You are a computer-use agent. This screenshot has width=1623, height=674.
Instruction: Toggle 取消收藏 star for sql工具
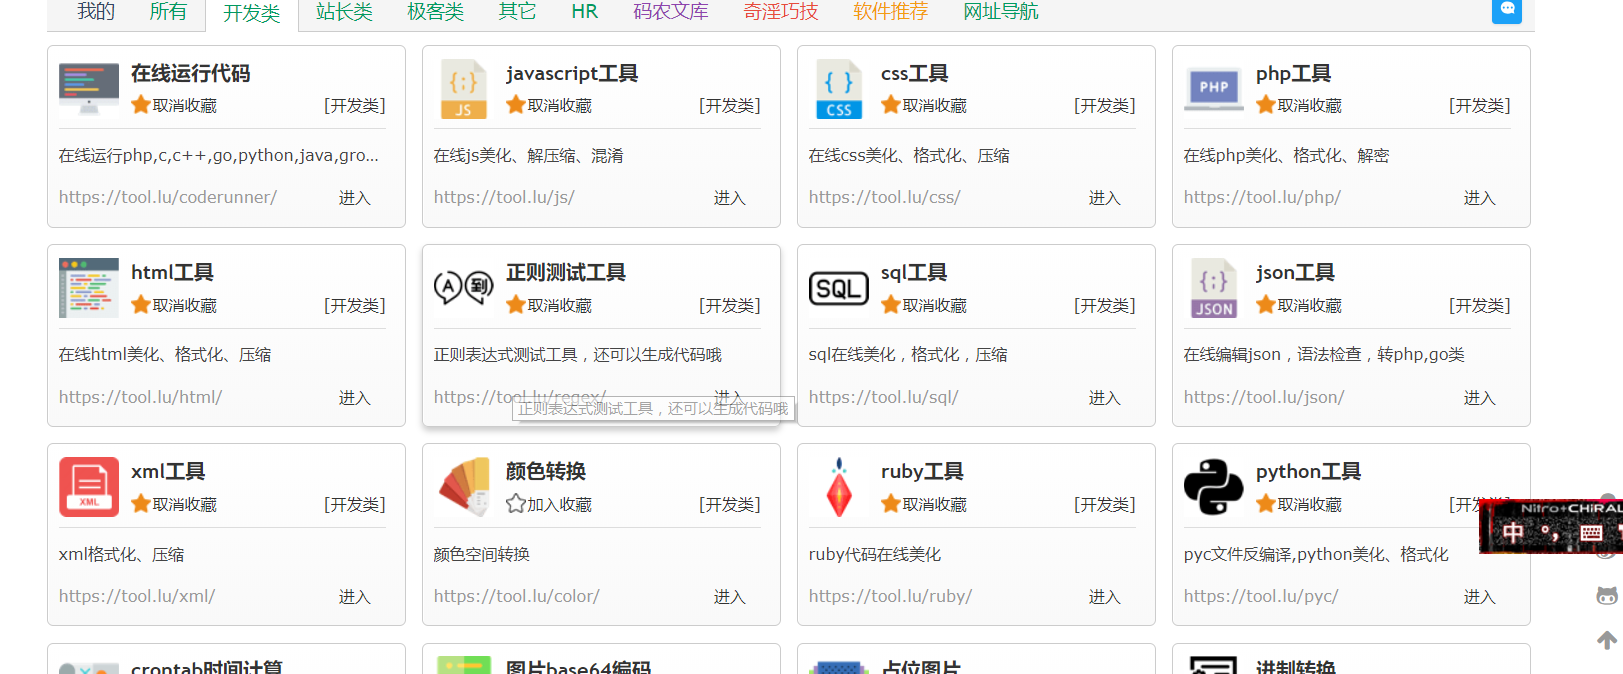coord(924,305)
